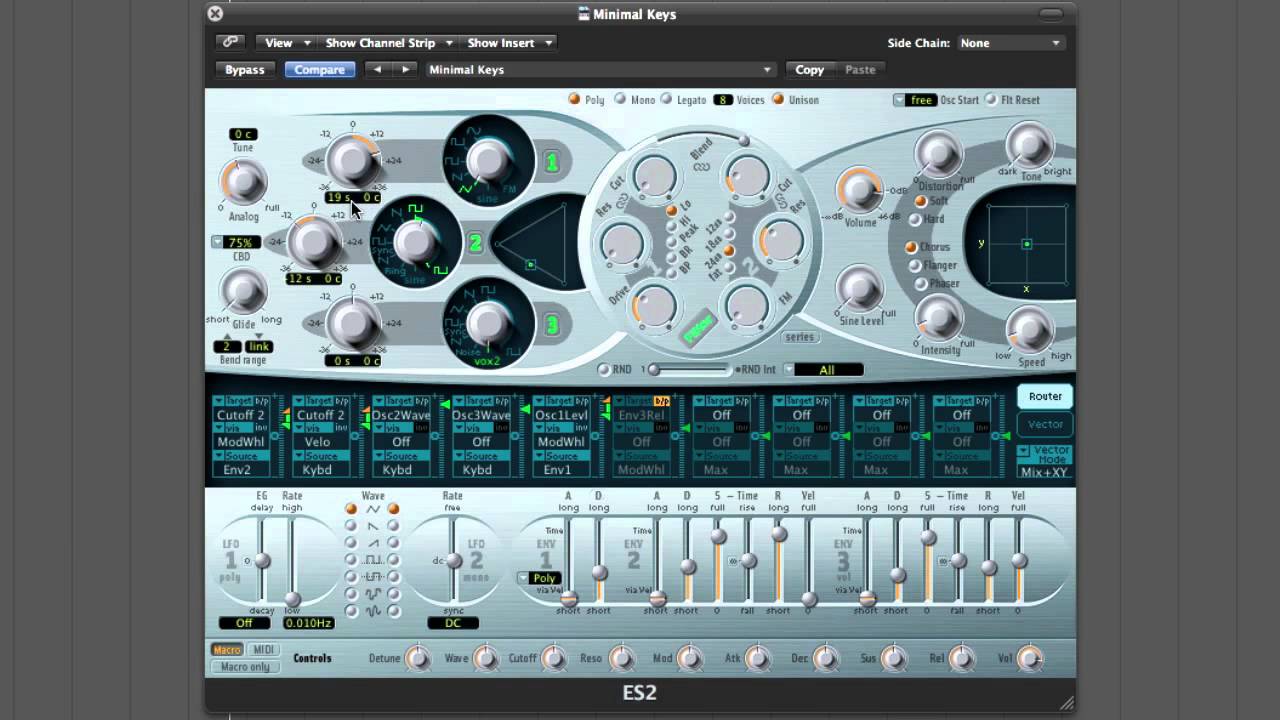Click the Copy button

[x=810, y=70]
